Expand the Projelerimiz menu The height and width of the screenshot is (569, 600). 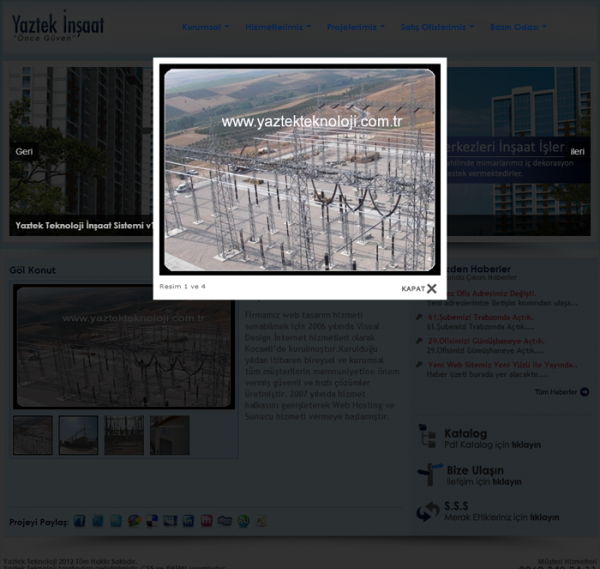tap(355, 27)
